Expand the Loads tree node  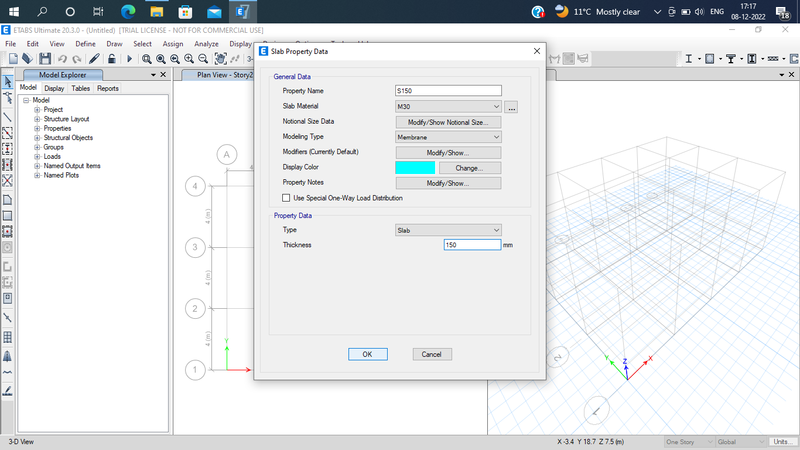37,157
